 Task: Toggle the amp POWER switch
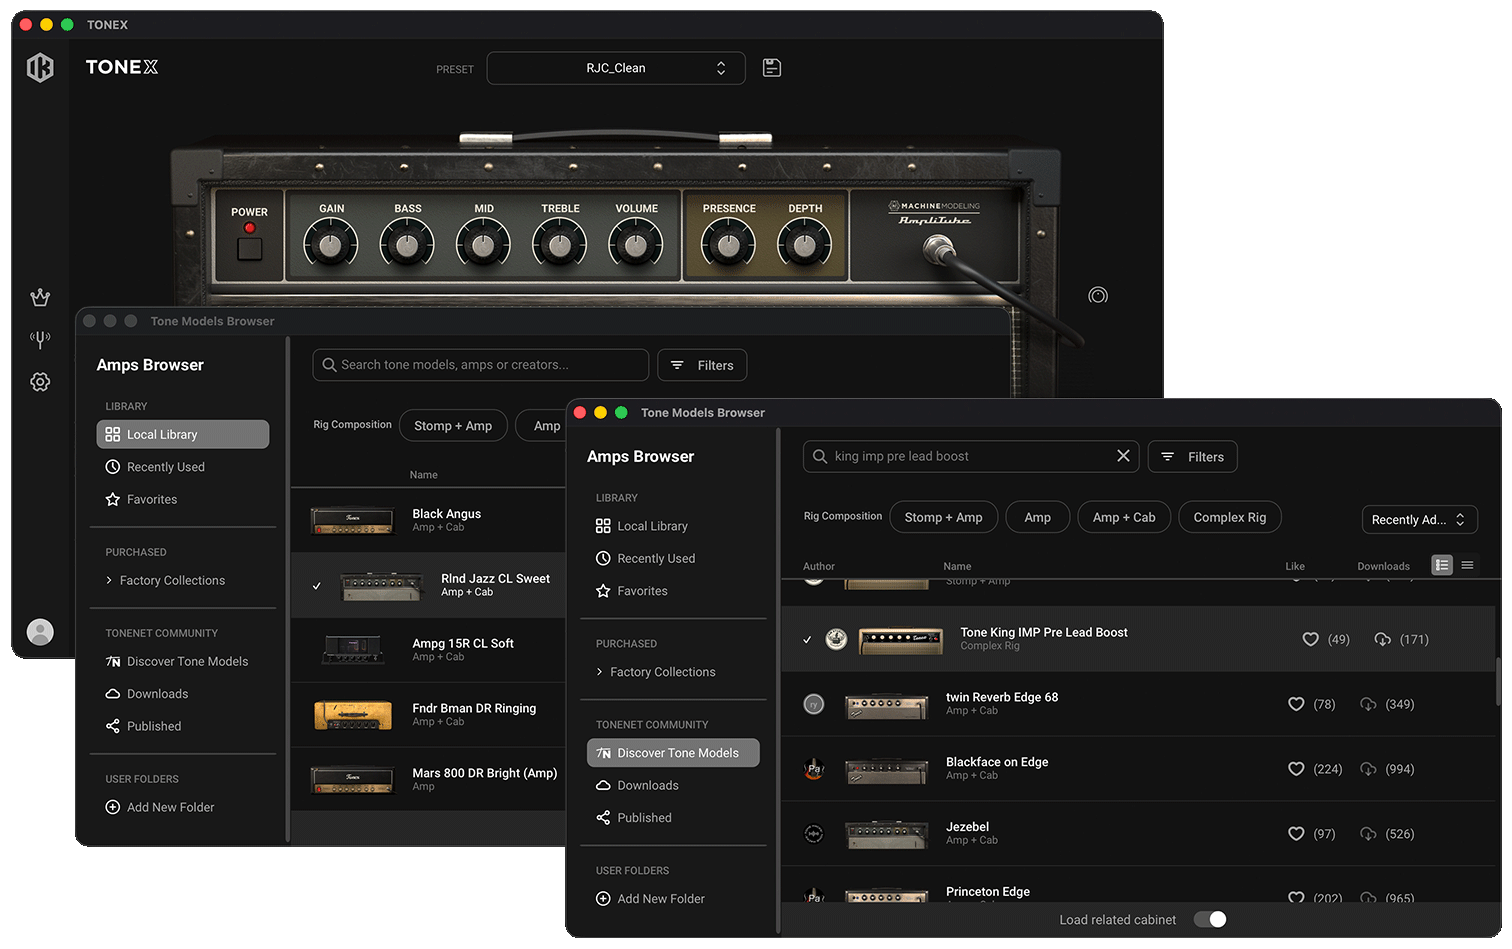tap(250, 248)
